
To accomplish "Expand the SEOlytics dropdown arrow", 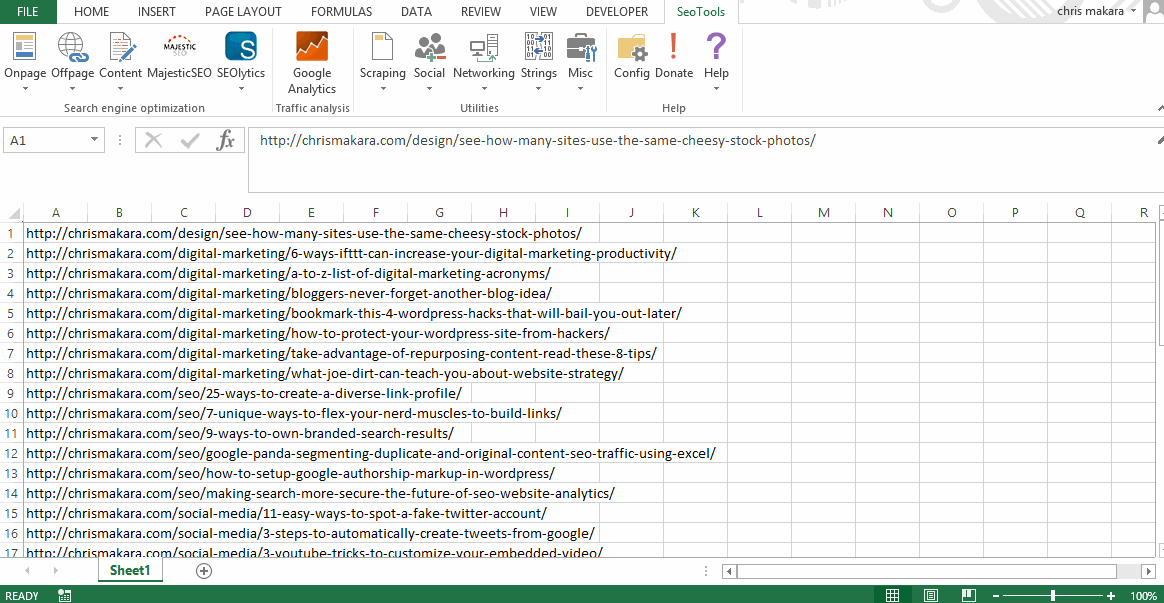I will (241, 88).
